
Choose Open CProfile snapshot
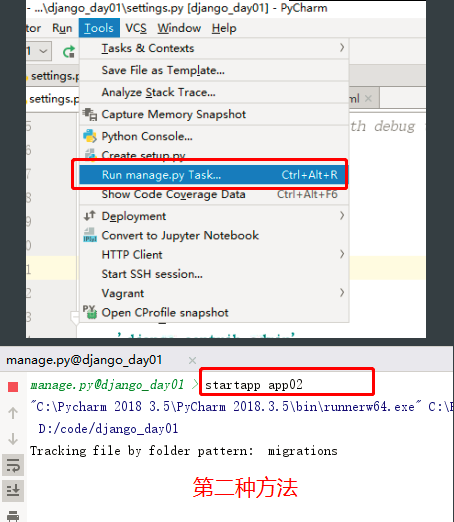(x=214, y=313)
